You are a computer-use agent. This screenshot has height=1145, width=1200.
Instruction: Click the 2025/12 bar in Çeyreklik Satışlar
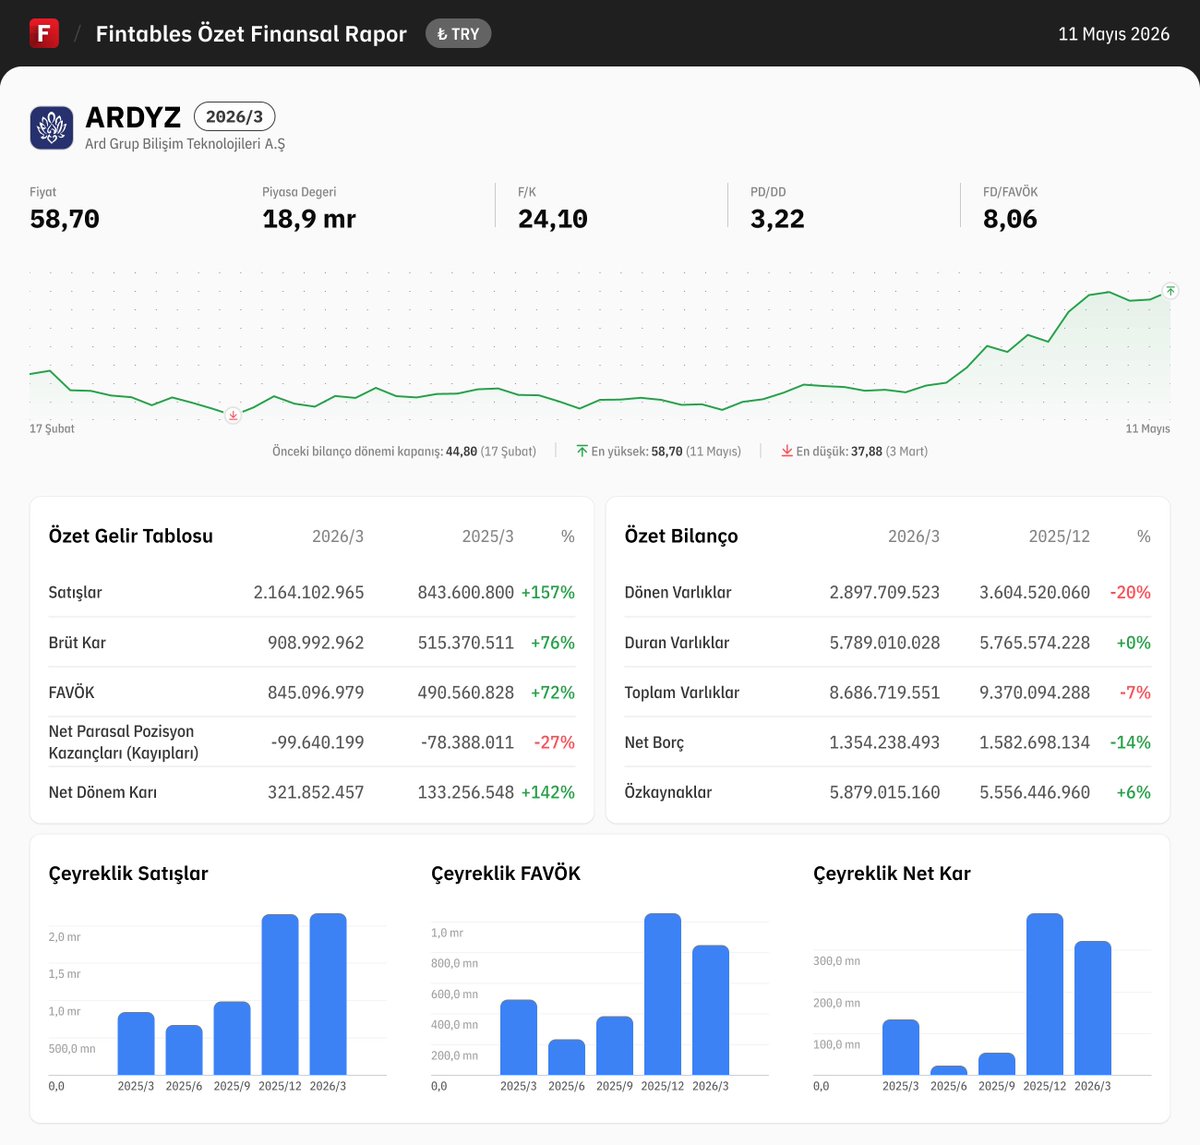coord(280,995)
